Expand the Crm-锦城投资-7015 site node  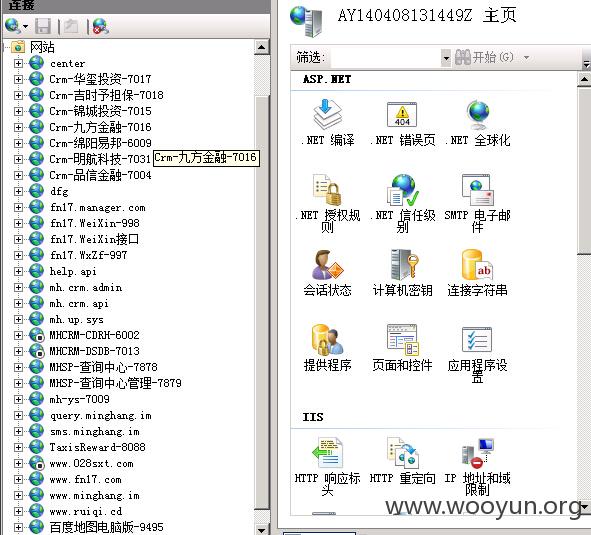[x=18, y=111]
